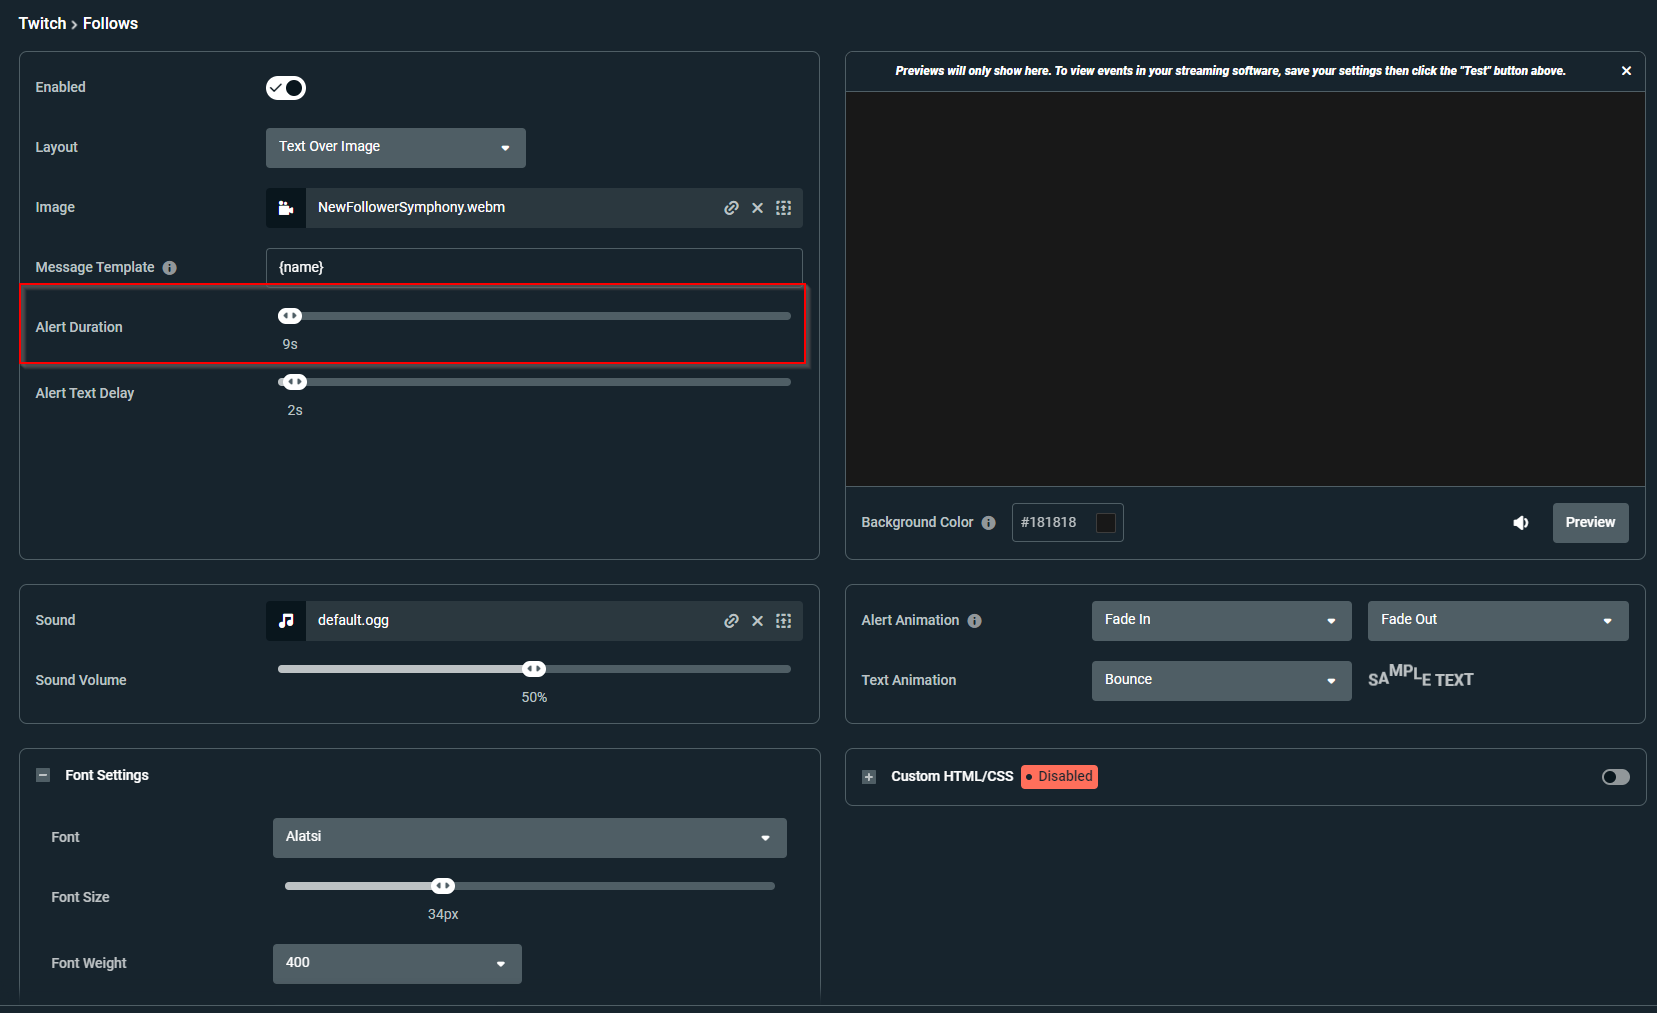Remove the default.ogg sound file
1657x1013 pixels.
pos(757,620)
